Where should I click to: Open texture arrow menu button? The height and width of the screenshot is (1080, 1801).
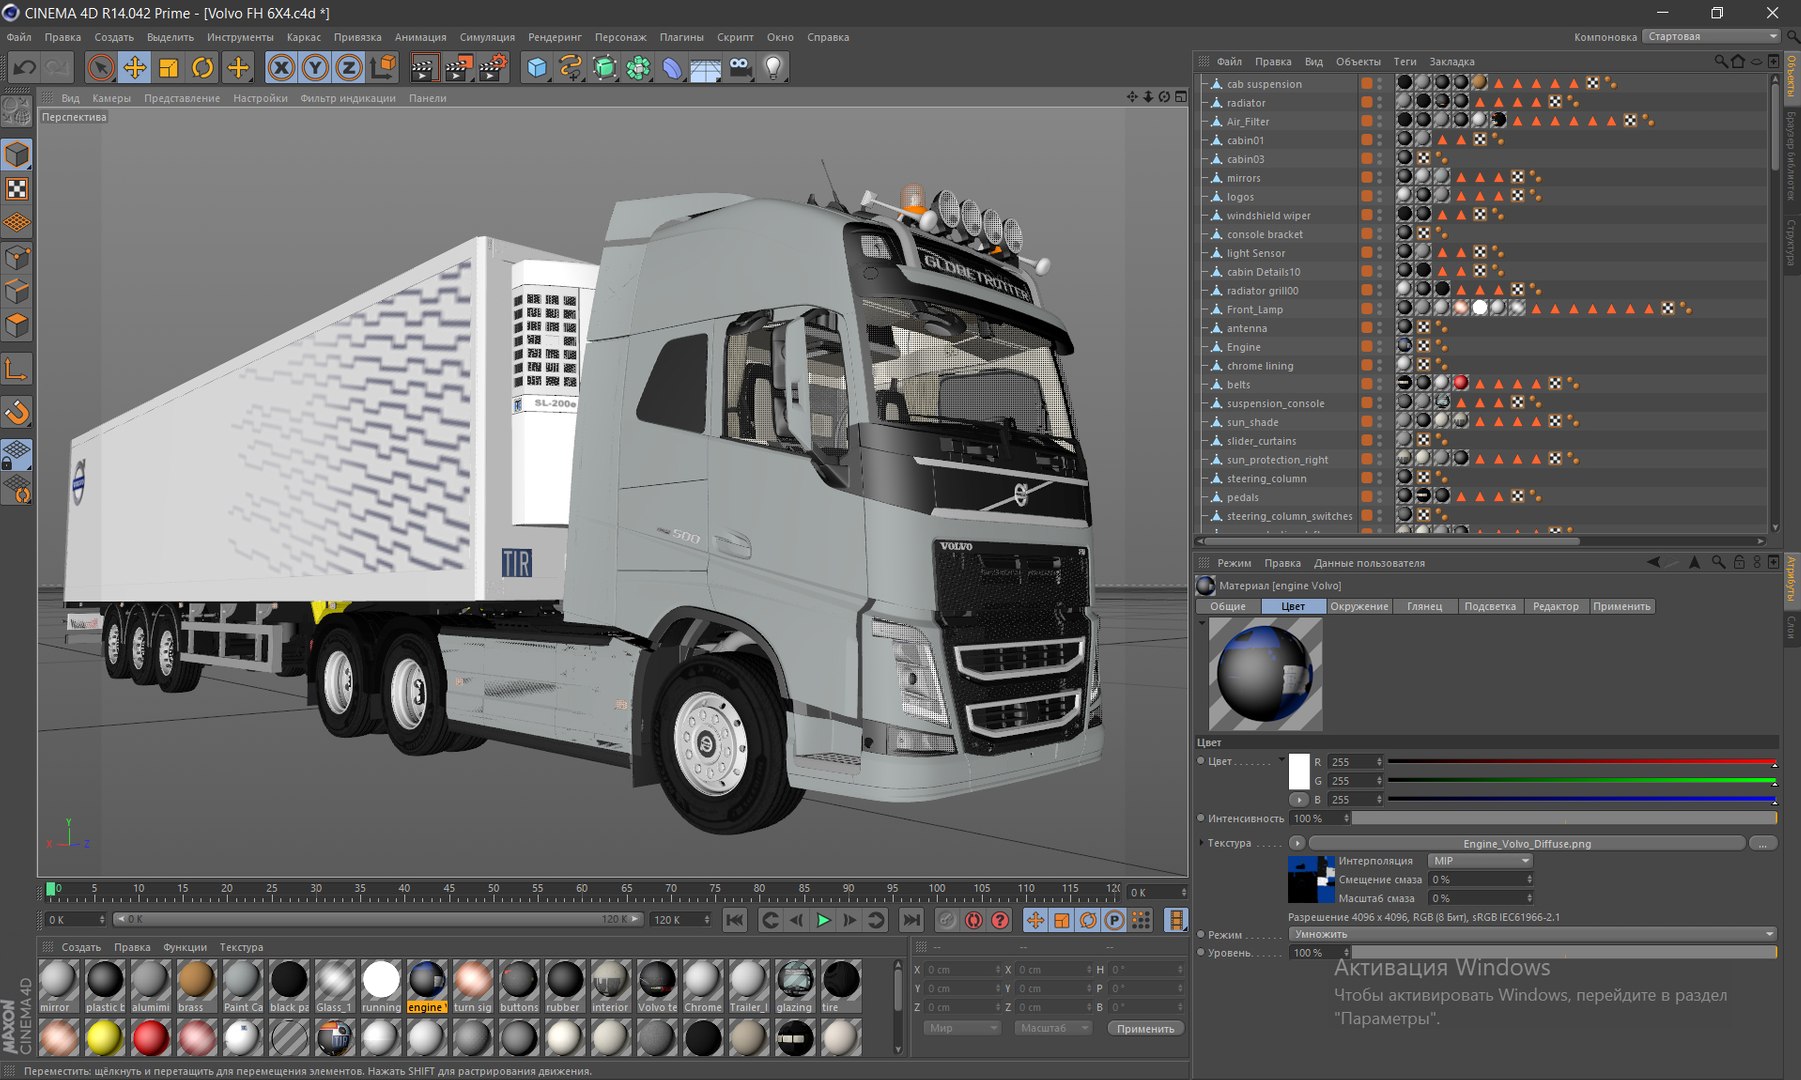1297,843
